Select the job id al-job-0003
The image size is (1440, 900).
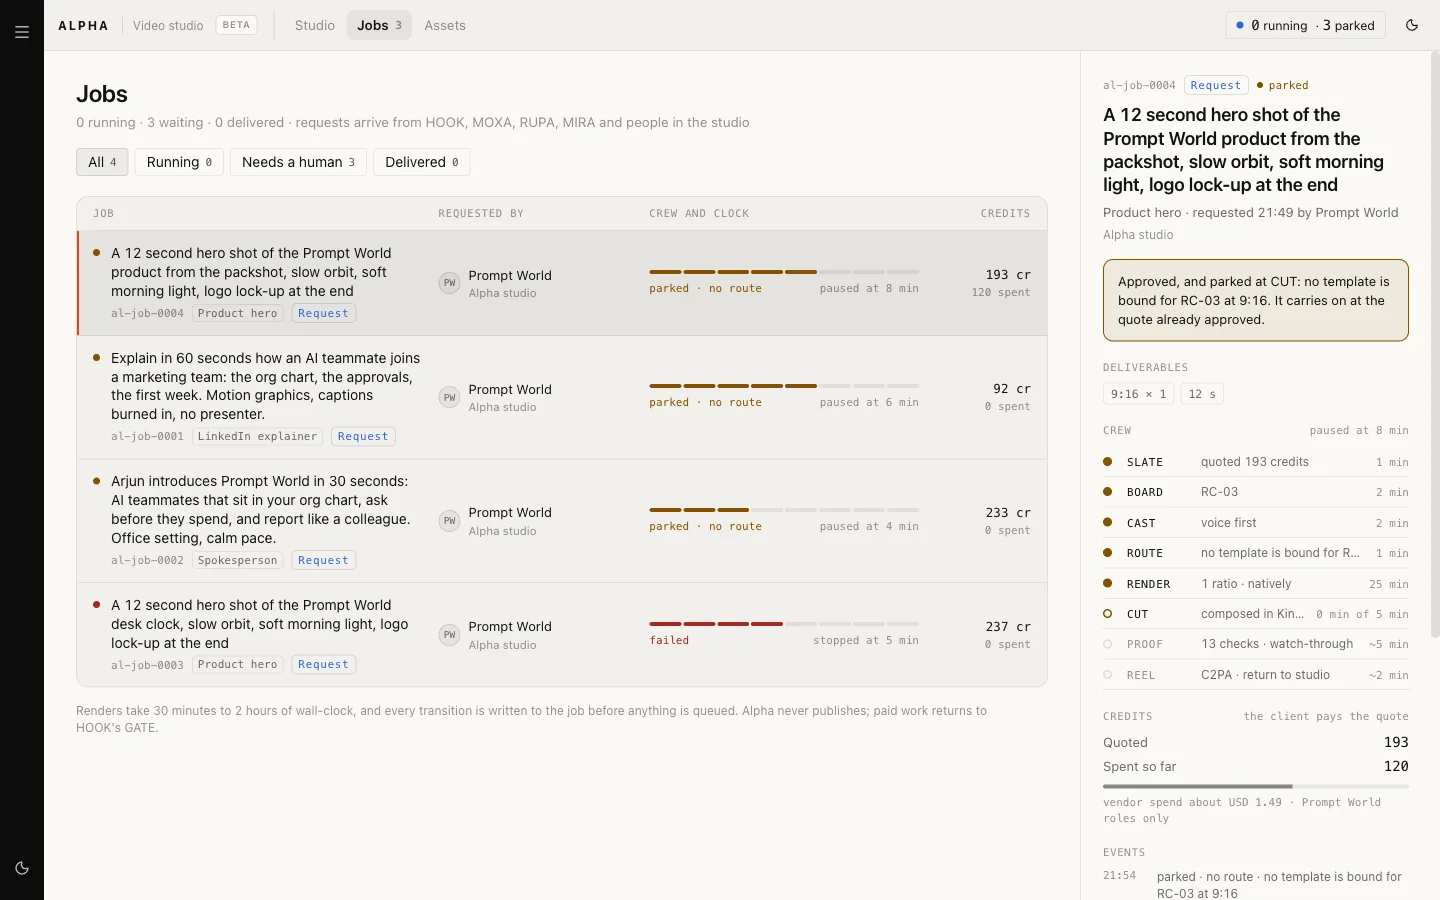coord(147,665)
